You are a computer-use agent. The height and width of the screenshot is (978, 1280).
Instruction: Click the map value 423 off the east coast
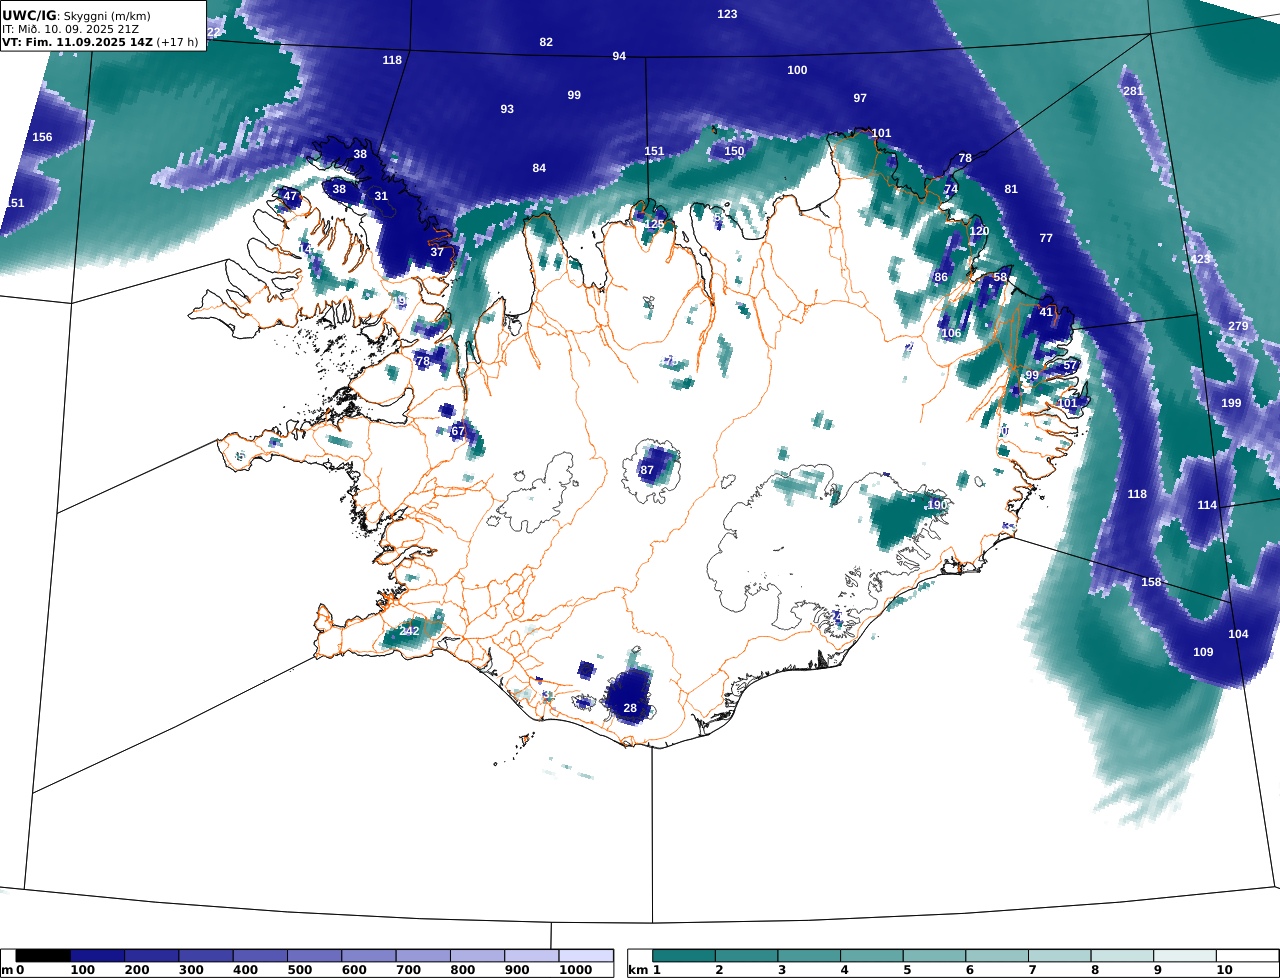pos(1200,259)
